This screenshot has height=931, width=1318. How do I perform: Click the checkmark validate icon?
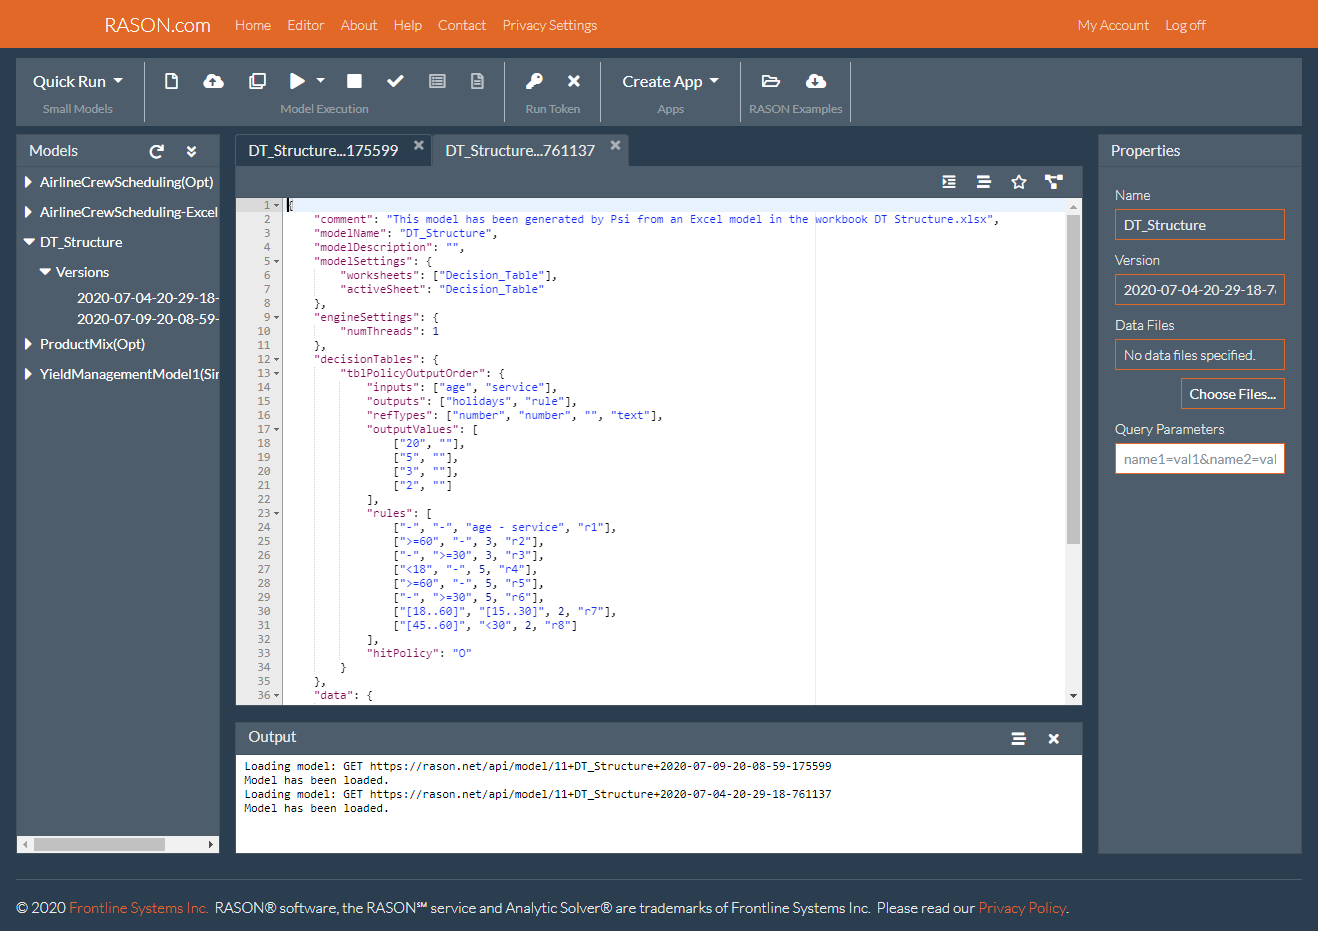pos(395,81)
